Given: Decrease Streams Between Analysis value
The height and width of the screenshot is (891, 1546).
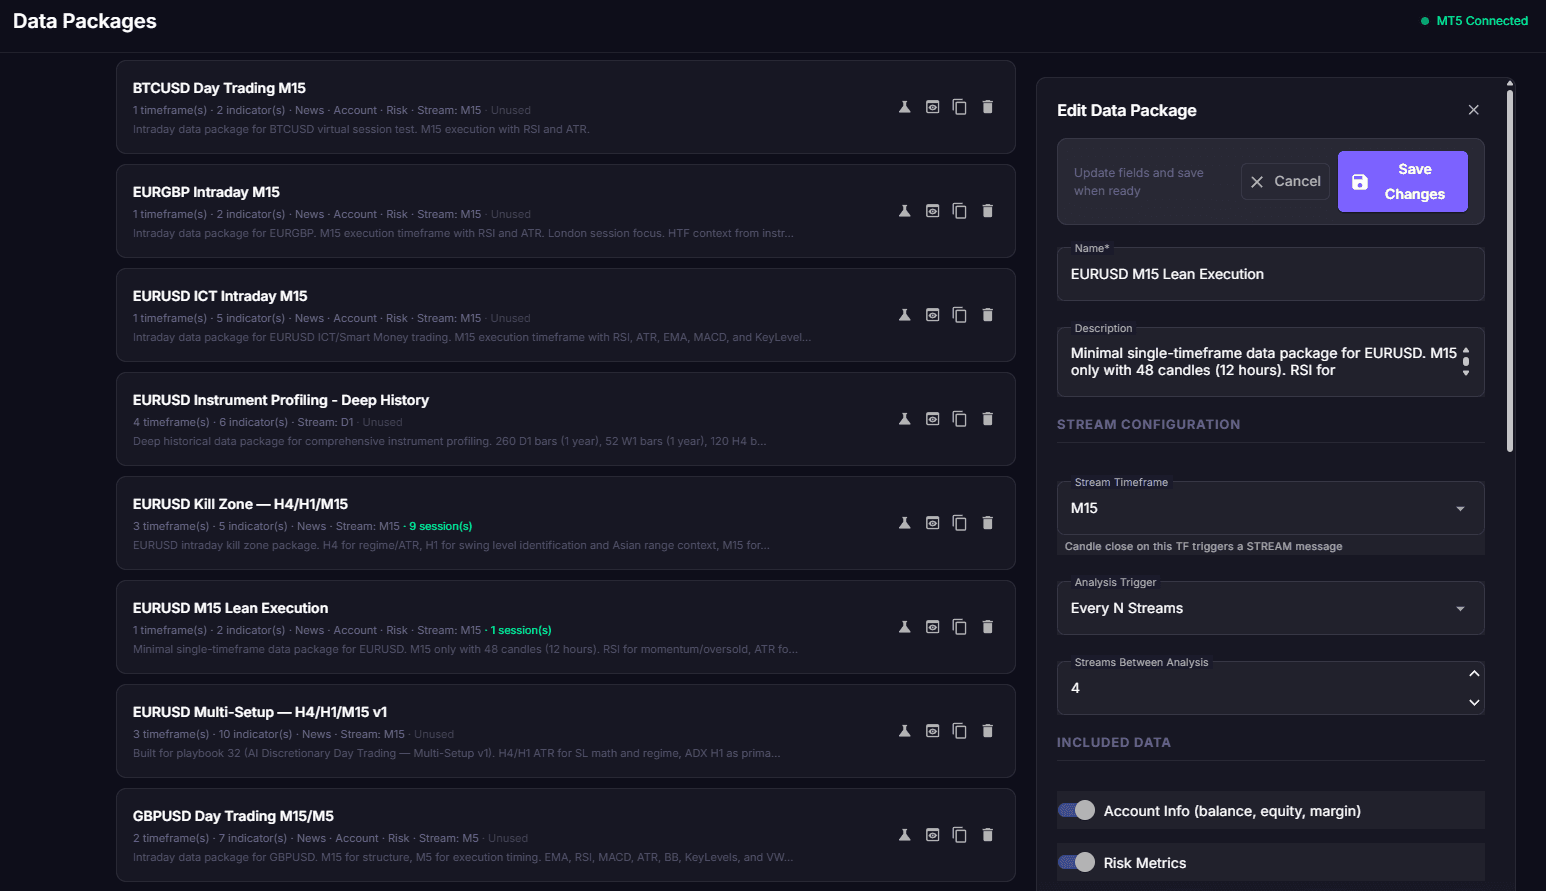Looking at the screenshot, I should (x=1474, y=702).
